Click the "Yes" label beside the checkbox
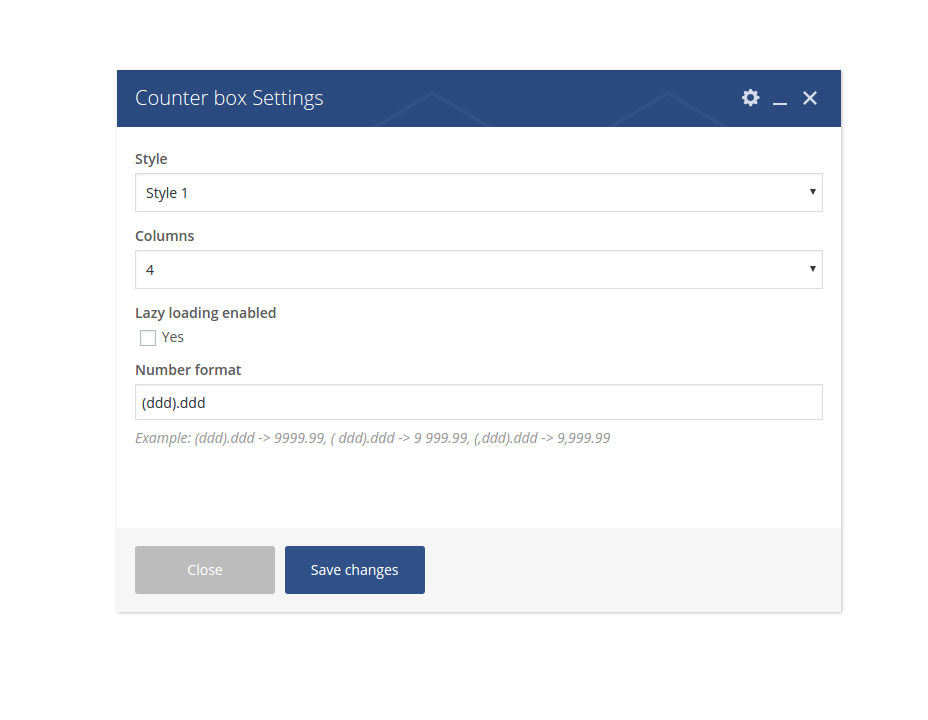This screenshot has height=720, width=928. point(173,338)
